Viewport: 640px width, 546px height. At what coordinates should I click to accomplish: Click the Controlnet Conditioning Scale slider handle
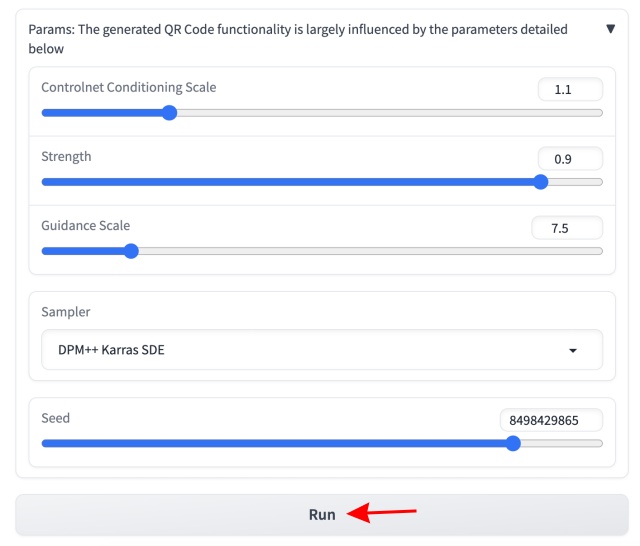tap(169, 113)
